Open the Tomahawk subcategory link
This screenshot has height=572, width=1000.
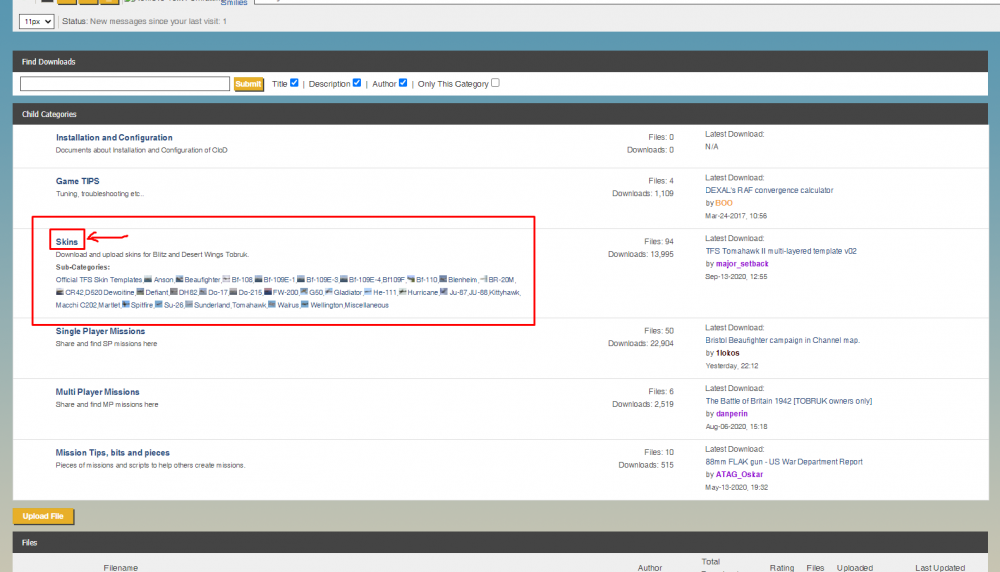(x=249, y=305)
